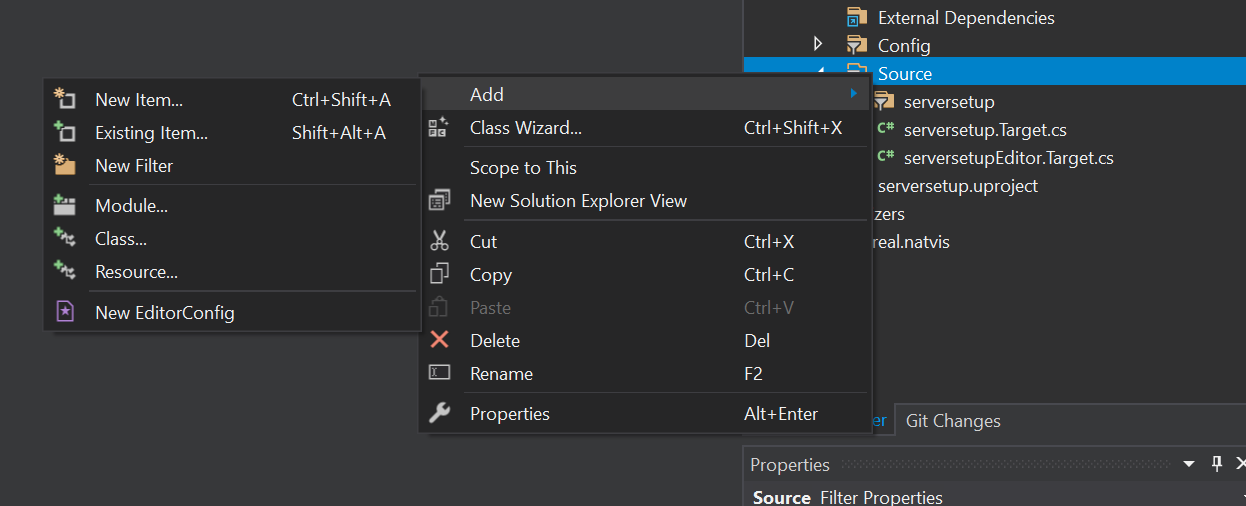This screenshot has height=506, width=1246.
Task: Click the wrench Properties icon
Action: 439,413
